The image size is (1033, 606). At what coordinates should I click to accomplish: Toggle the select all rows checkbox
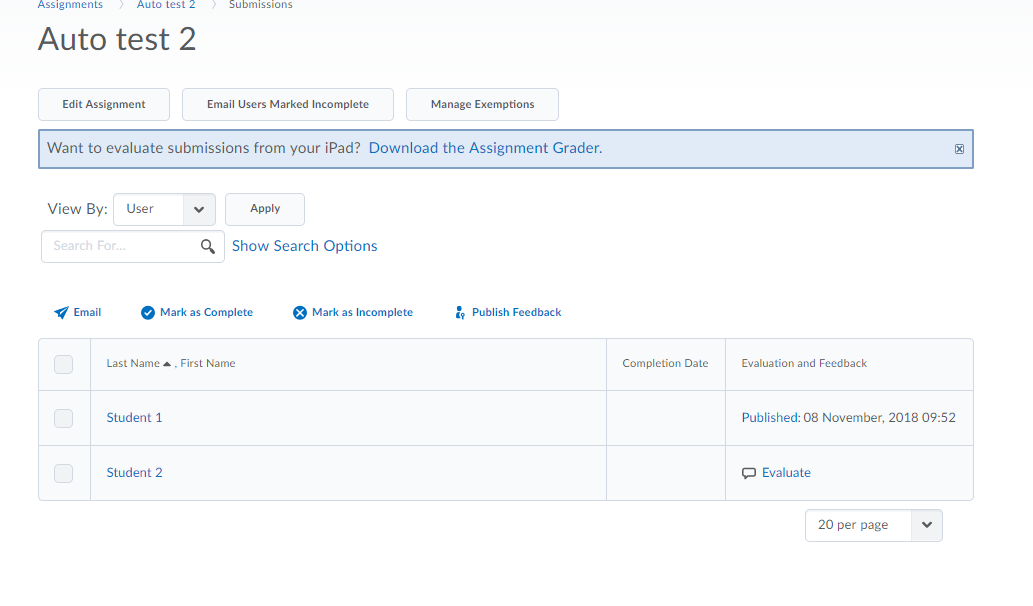64,364
